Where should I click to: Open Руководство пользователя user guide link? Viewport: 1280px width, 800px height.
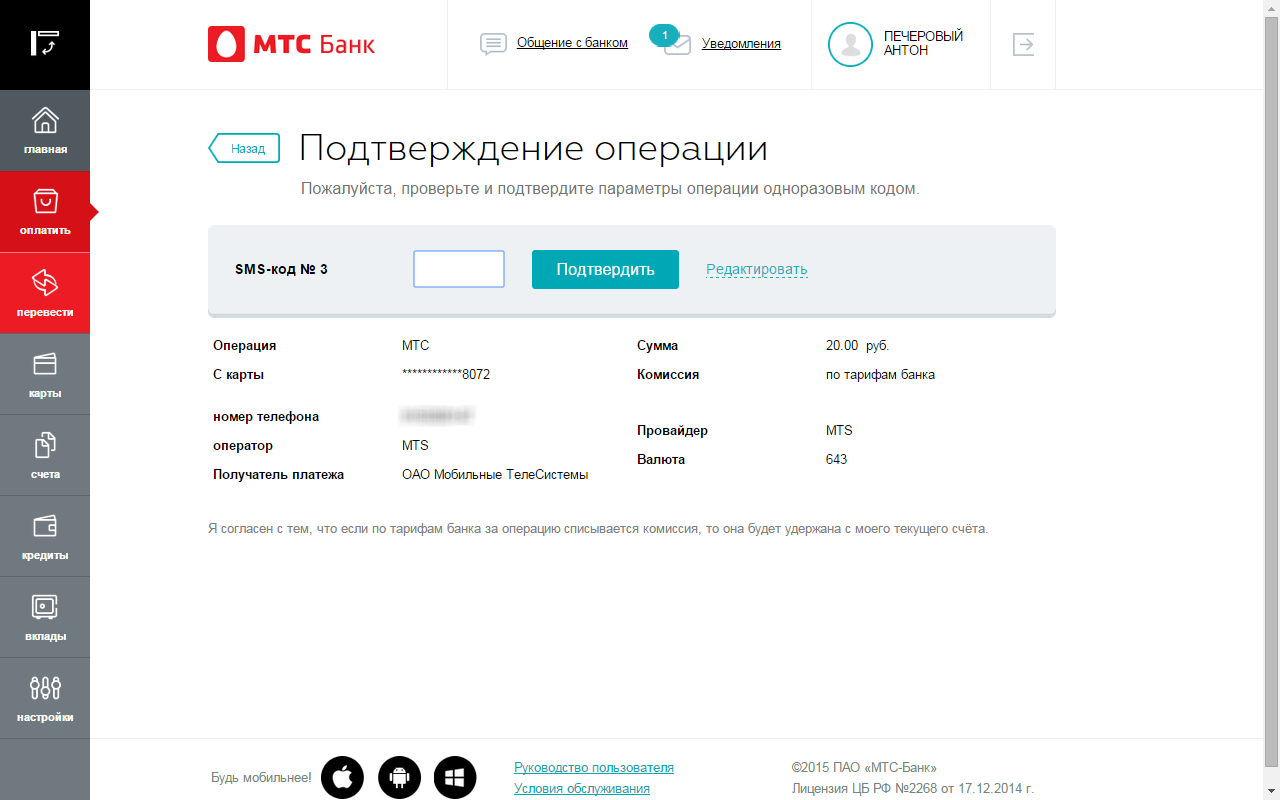point(593,768)
